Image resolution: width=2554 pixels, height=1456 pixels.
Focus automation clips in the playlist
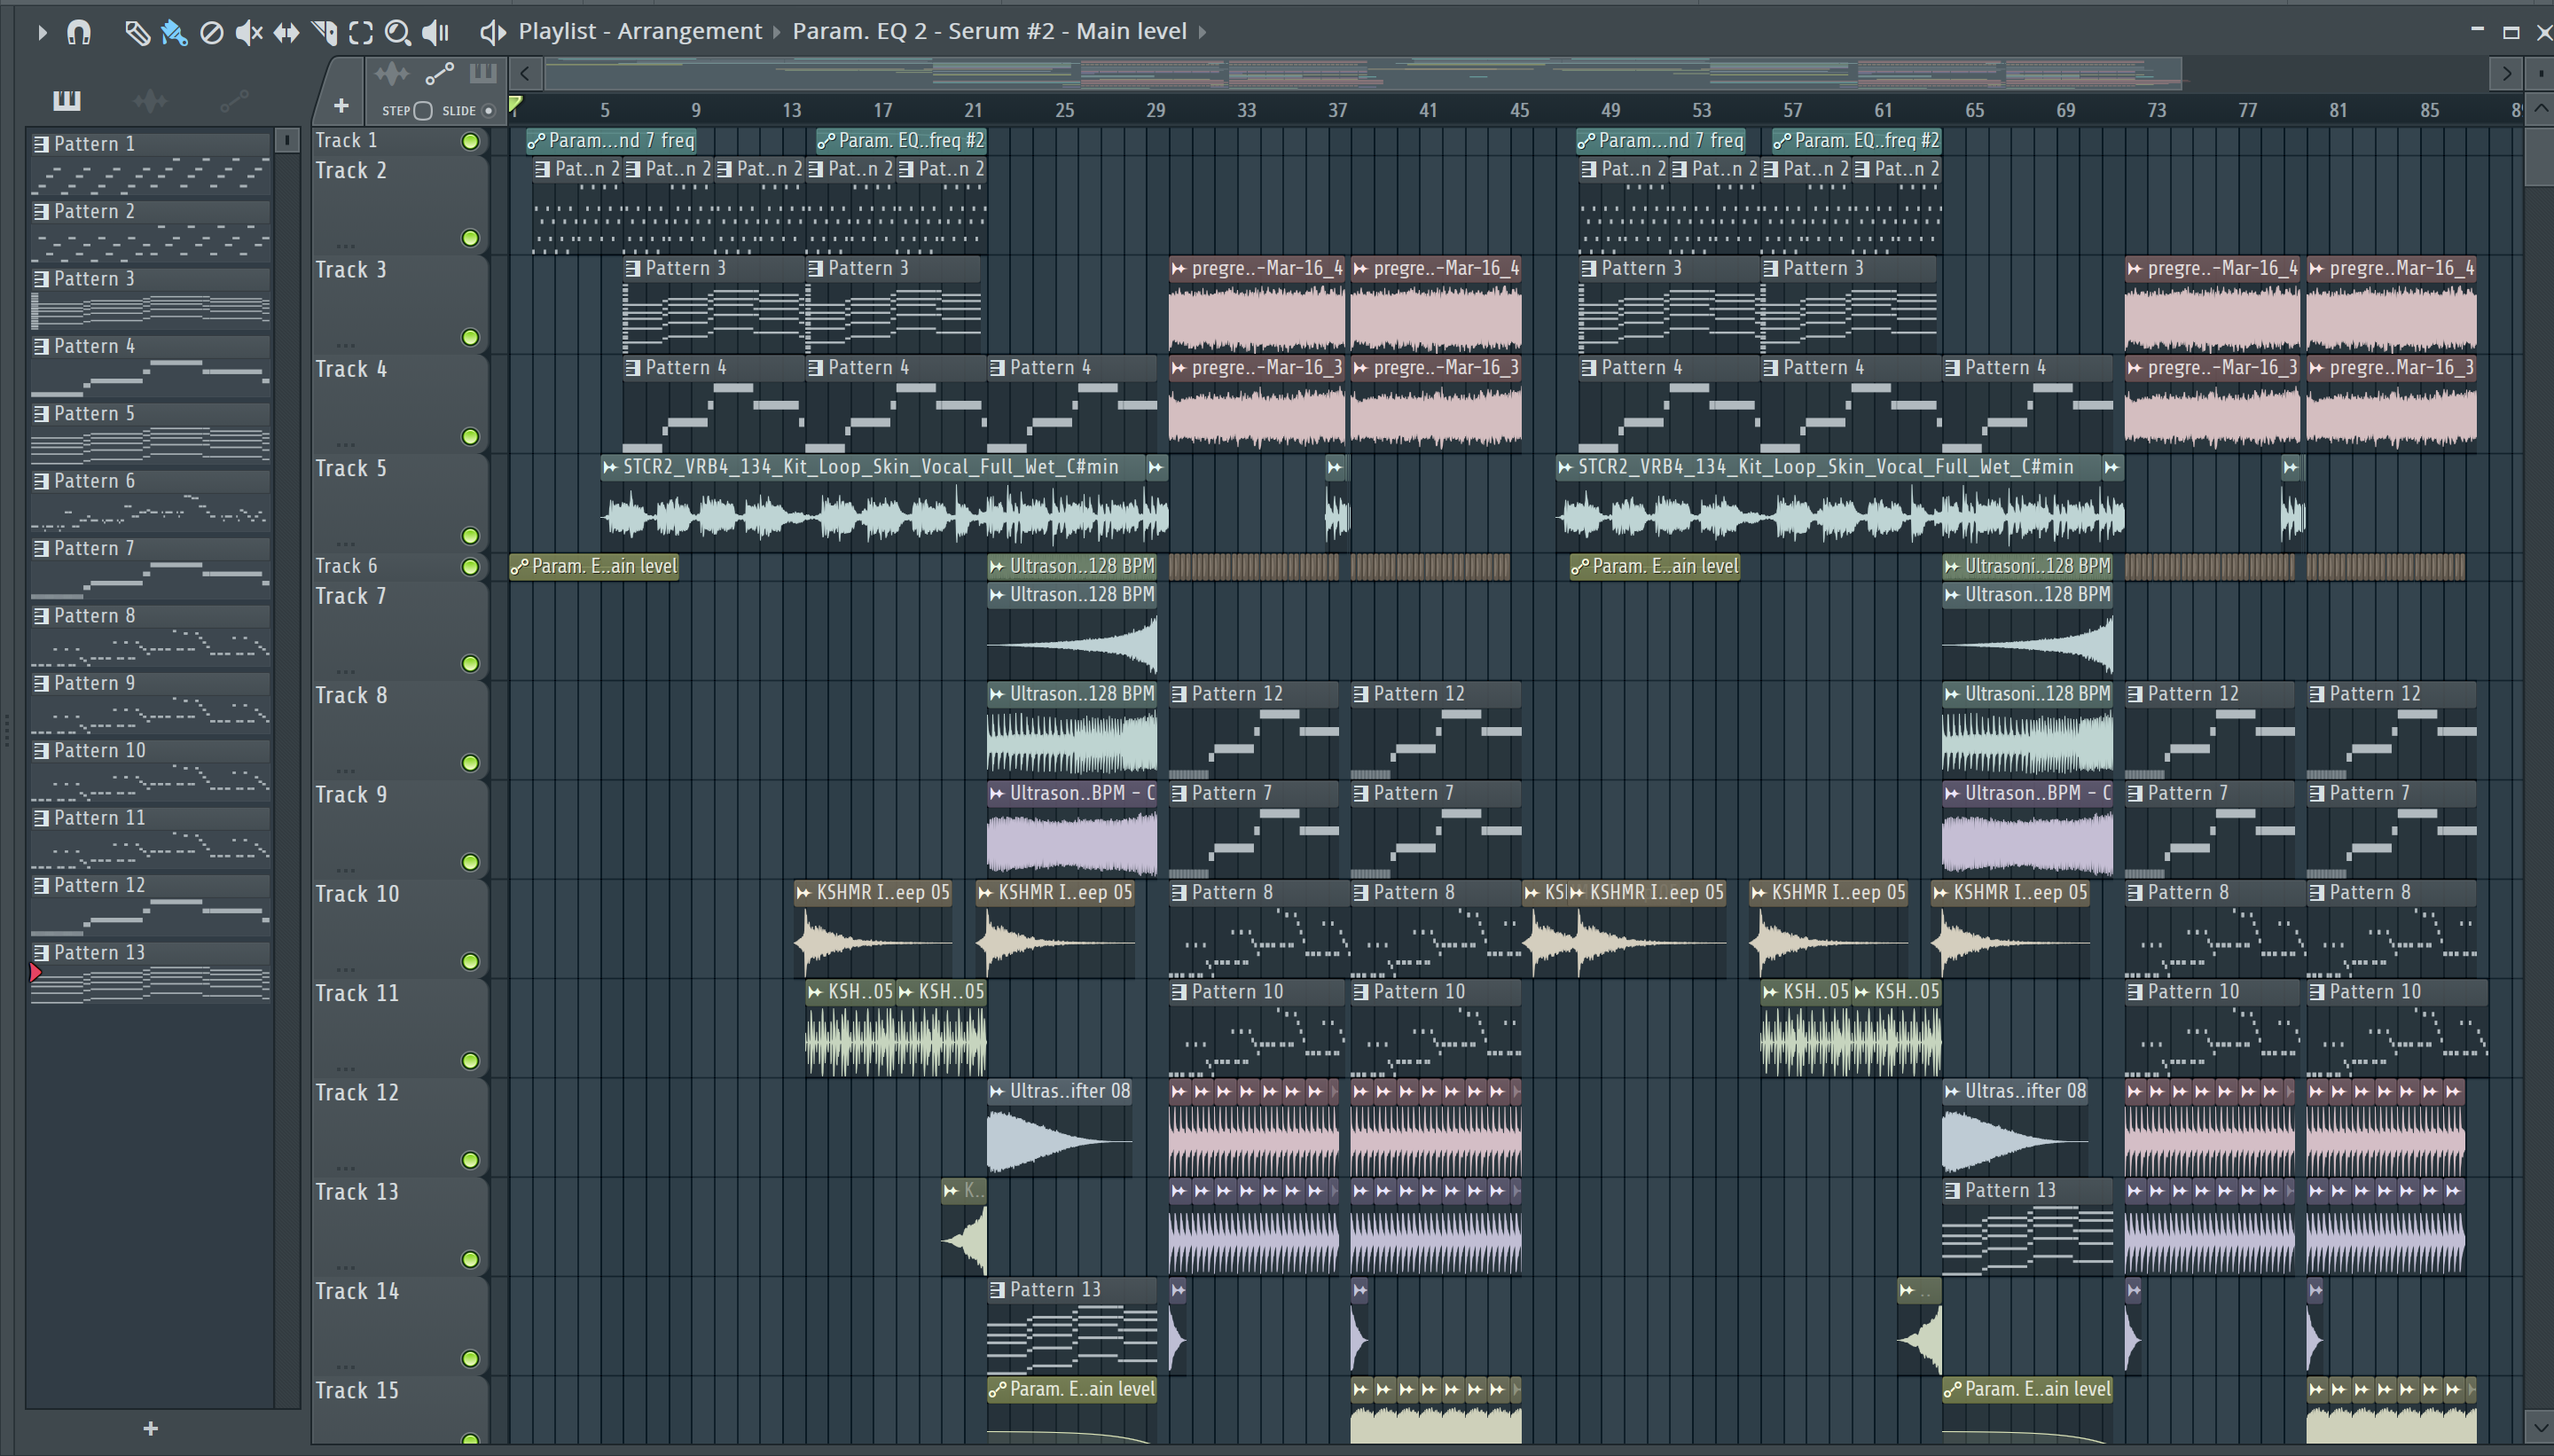click(440, 74)
